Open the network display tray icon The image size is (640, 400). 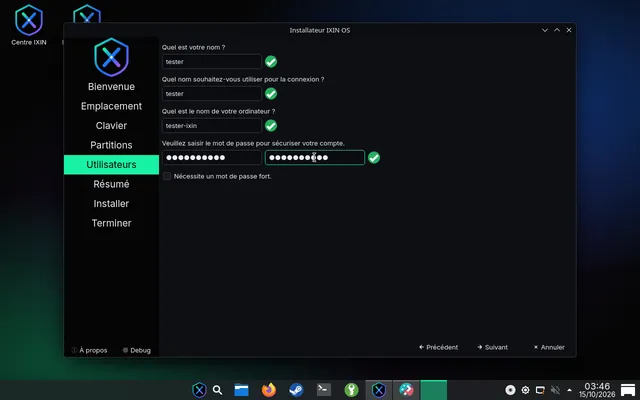click(540, 390)
